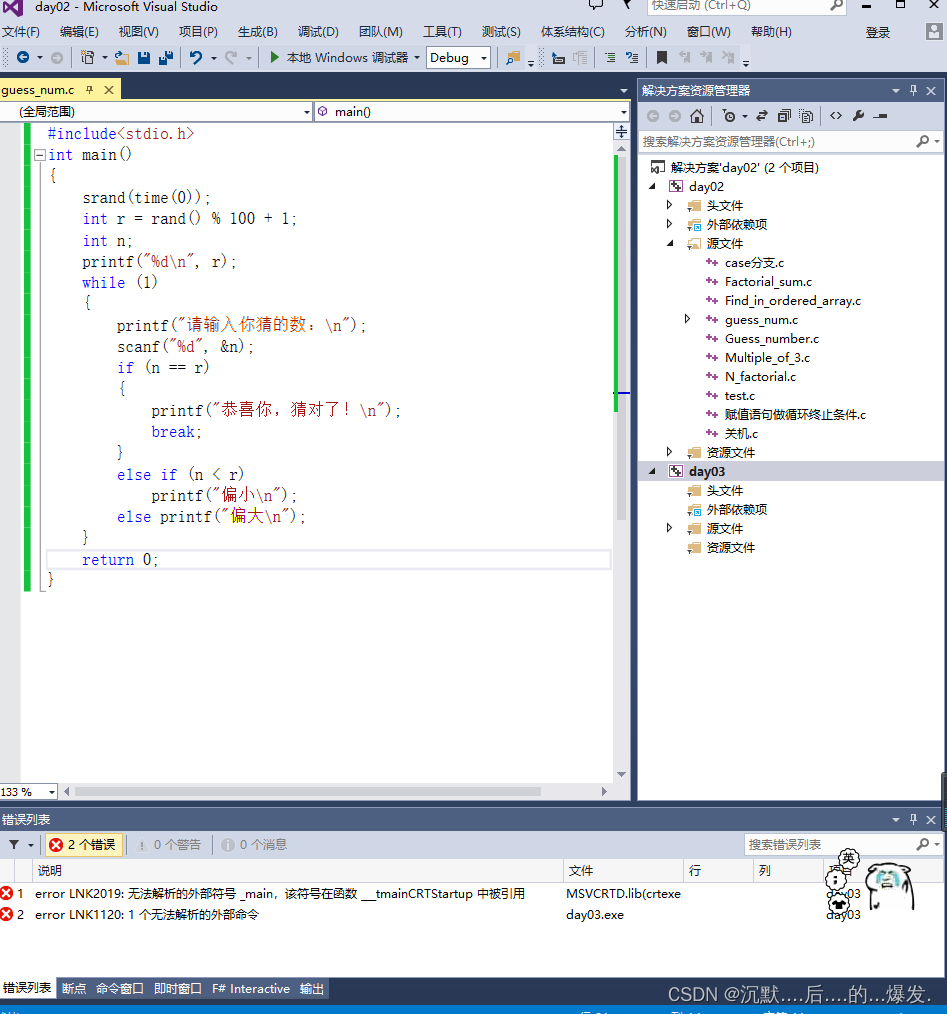The image size is (947, 1014).
Task: Select test.c in Solution Explorer
Action: coord(740,395)
